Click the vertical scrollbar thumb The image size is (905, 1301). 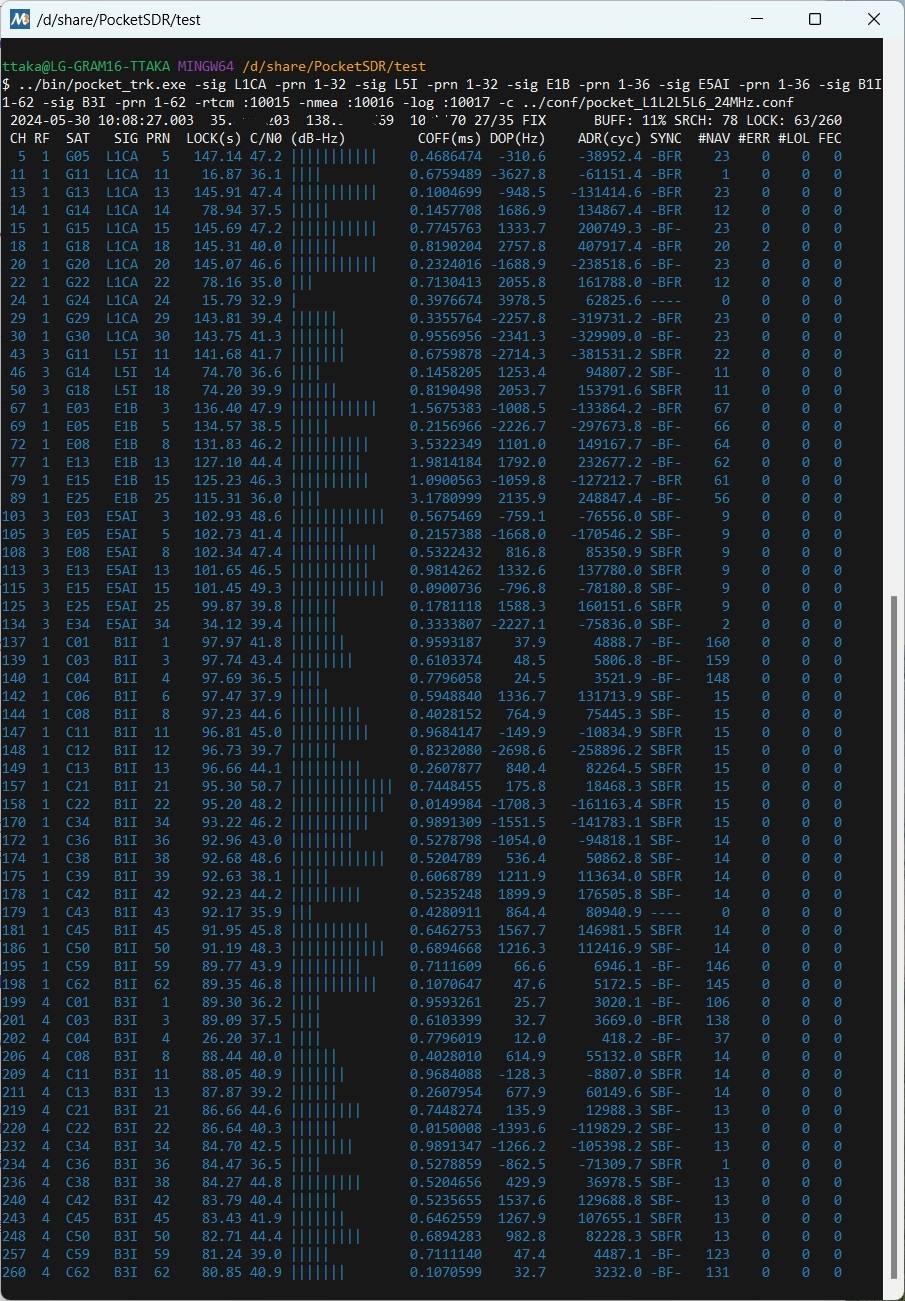point(896,944)
